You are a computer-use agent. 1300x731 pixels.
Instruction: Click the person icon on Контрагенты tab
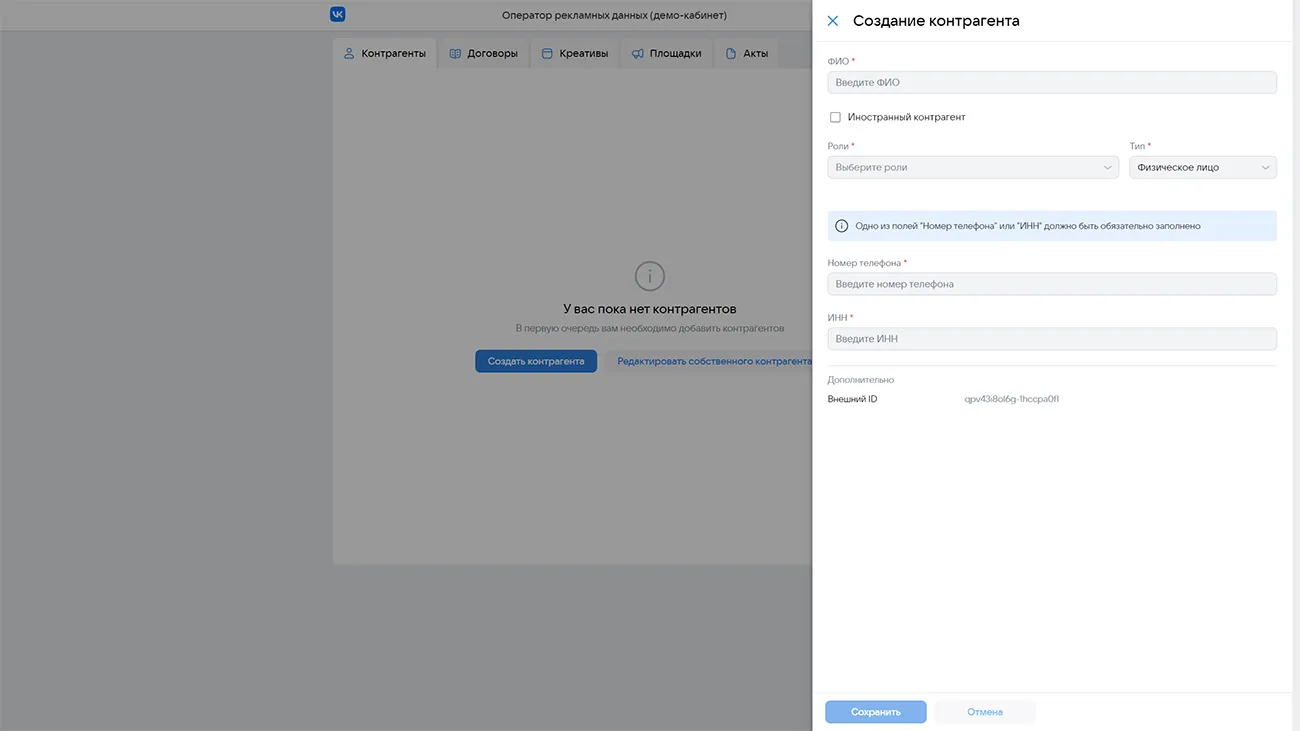click(349, 54)
